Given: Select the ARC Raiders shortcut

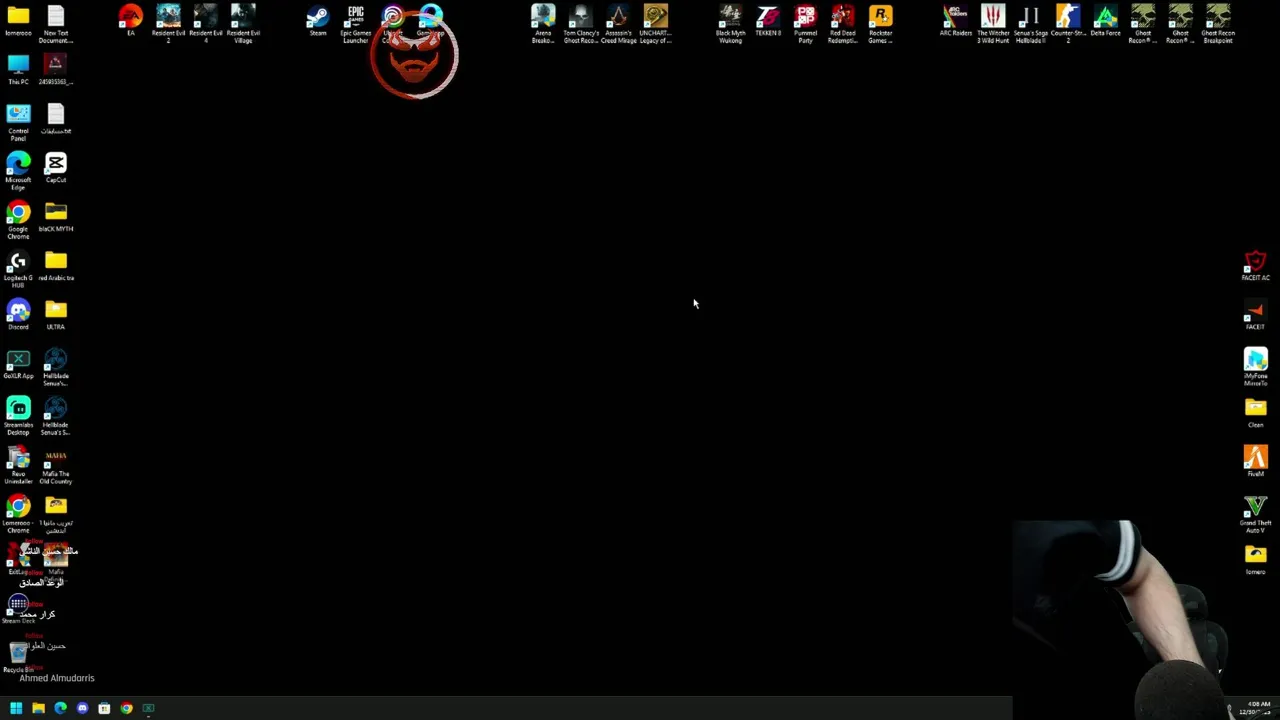Looking at the screenshot, I should click(955, 20).
